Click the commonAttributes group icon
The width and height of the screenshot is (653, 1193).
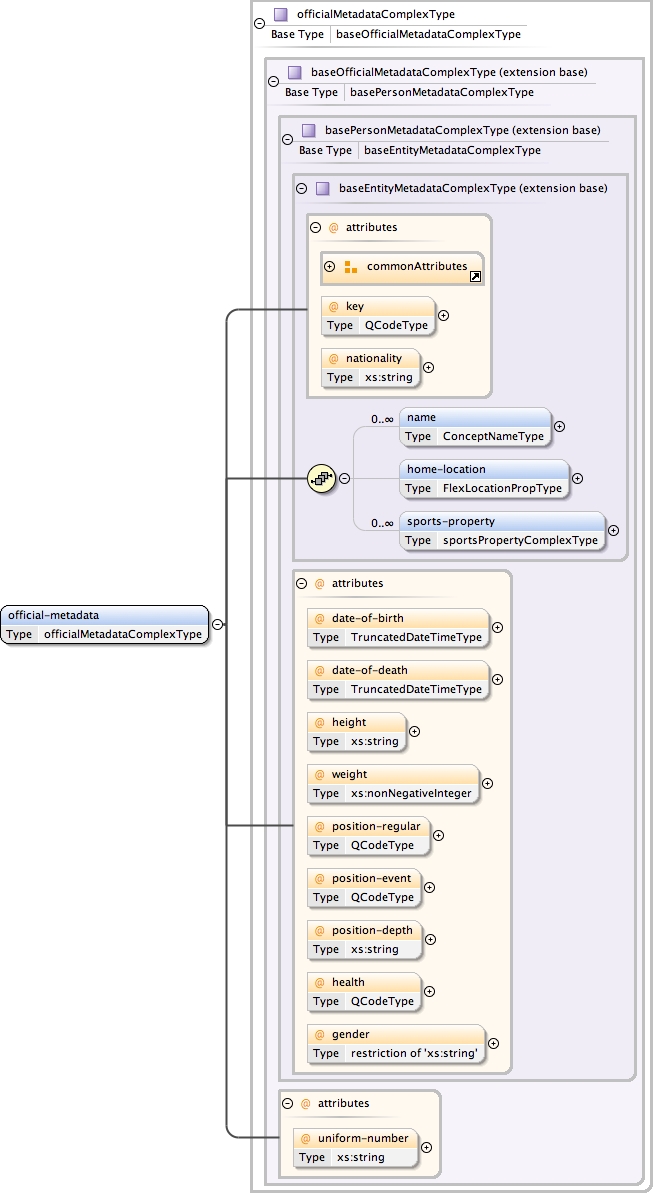point(351,267)
